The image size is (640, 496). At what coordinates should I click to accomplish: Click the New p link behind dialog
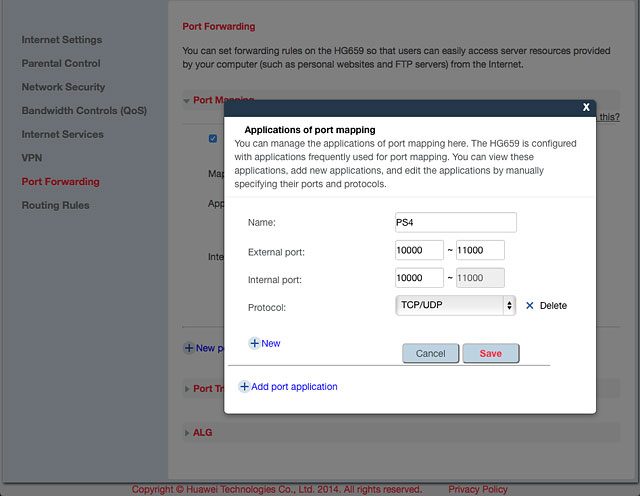pos(209,348)
